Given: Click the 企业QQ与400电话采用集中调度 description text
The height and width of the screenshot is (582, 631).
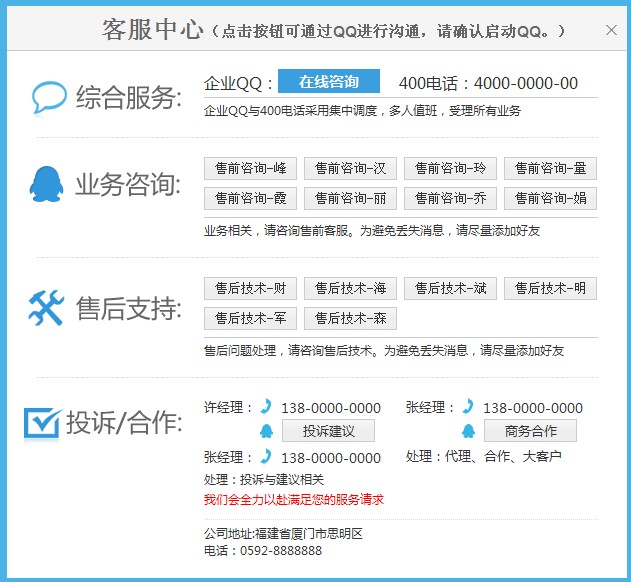Looking at the screenshot, I should click(x=362, y=111).
